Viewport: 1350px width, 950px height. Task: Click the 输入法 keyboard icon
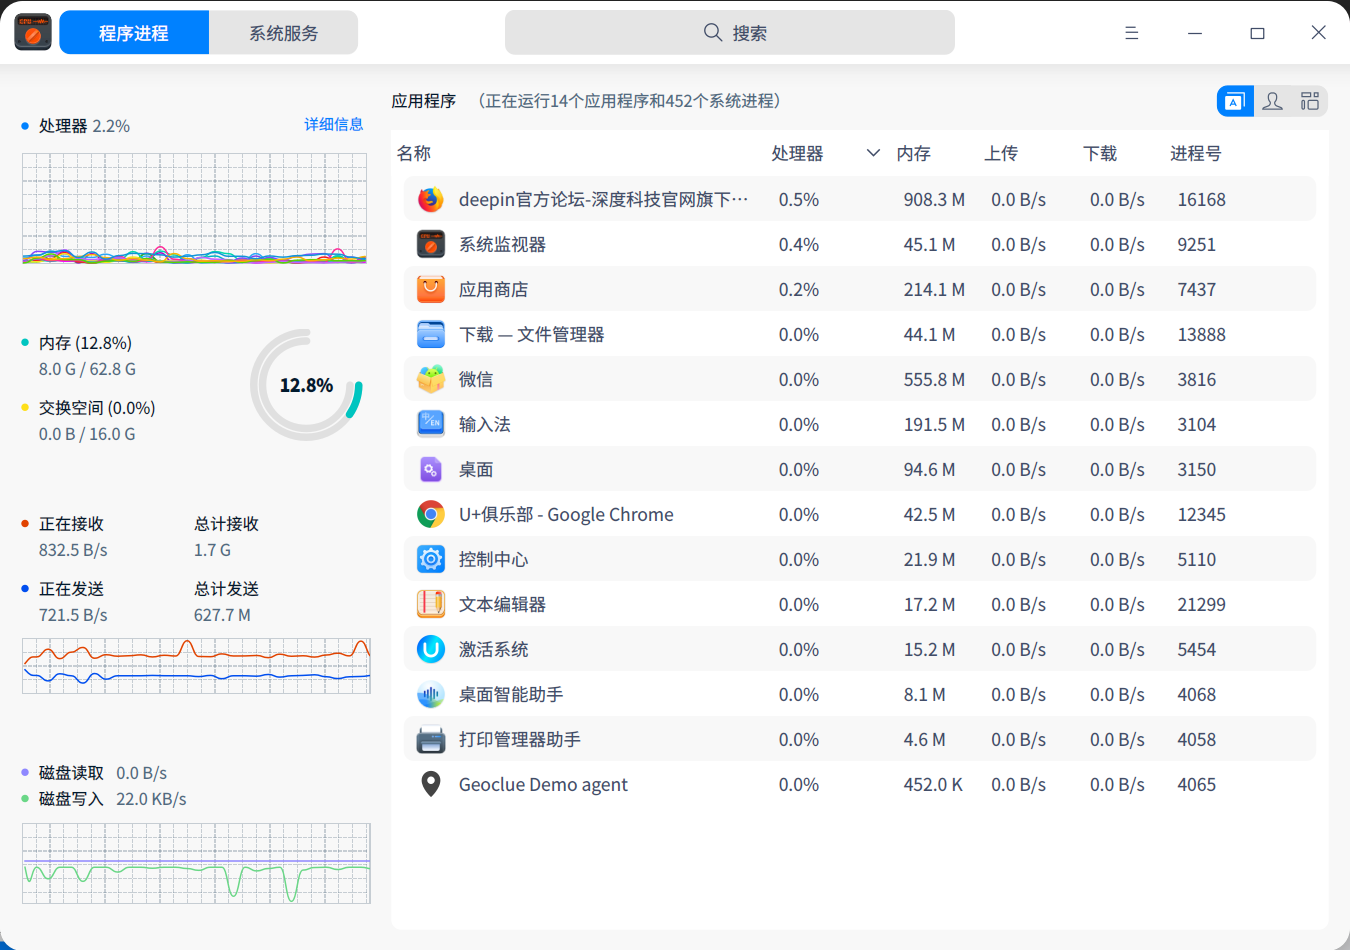pyautogui.click(x=430, y=424)
